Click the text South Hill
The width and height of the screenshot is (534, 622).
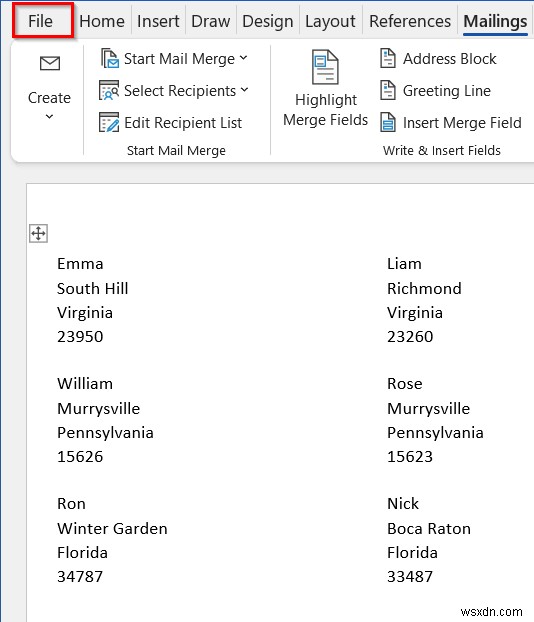tap(92, 288)
